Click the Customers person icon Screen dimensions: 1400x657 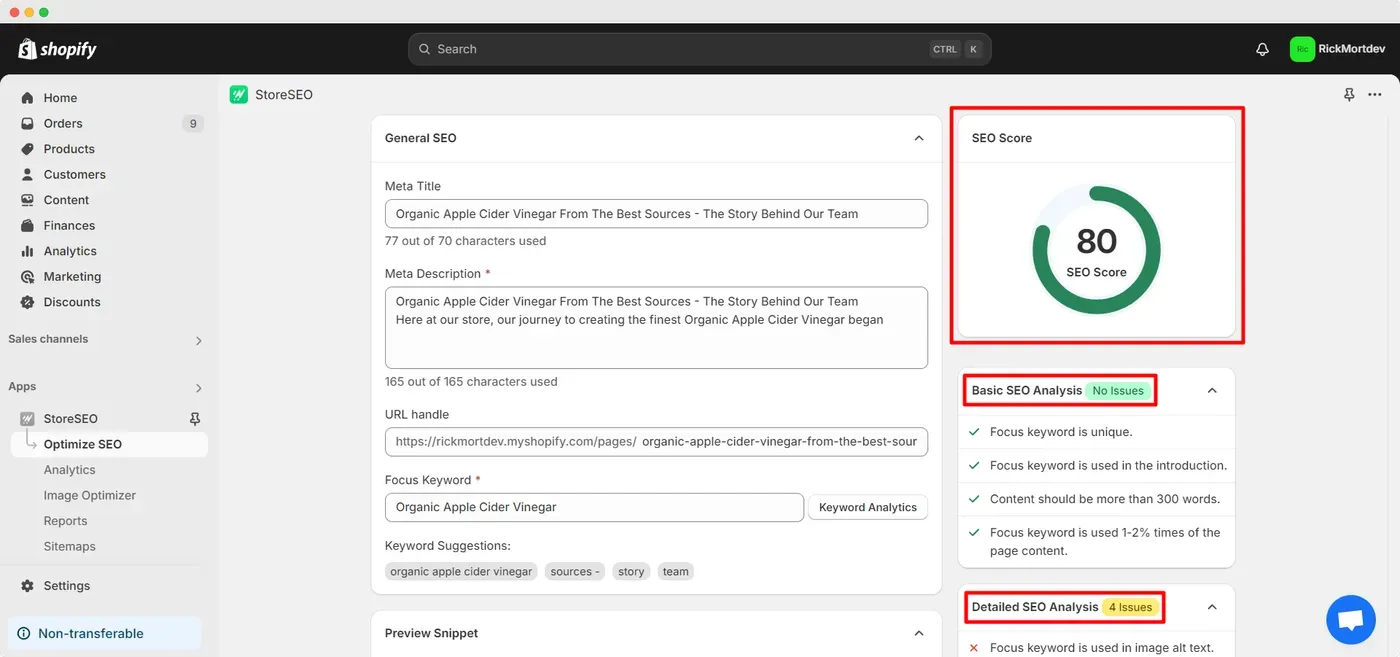(x=27, y=174)
